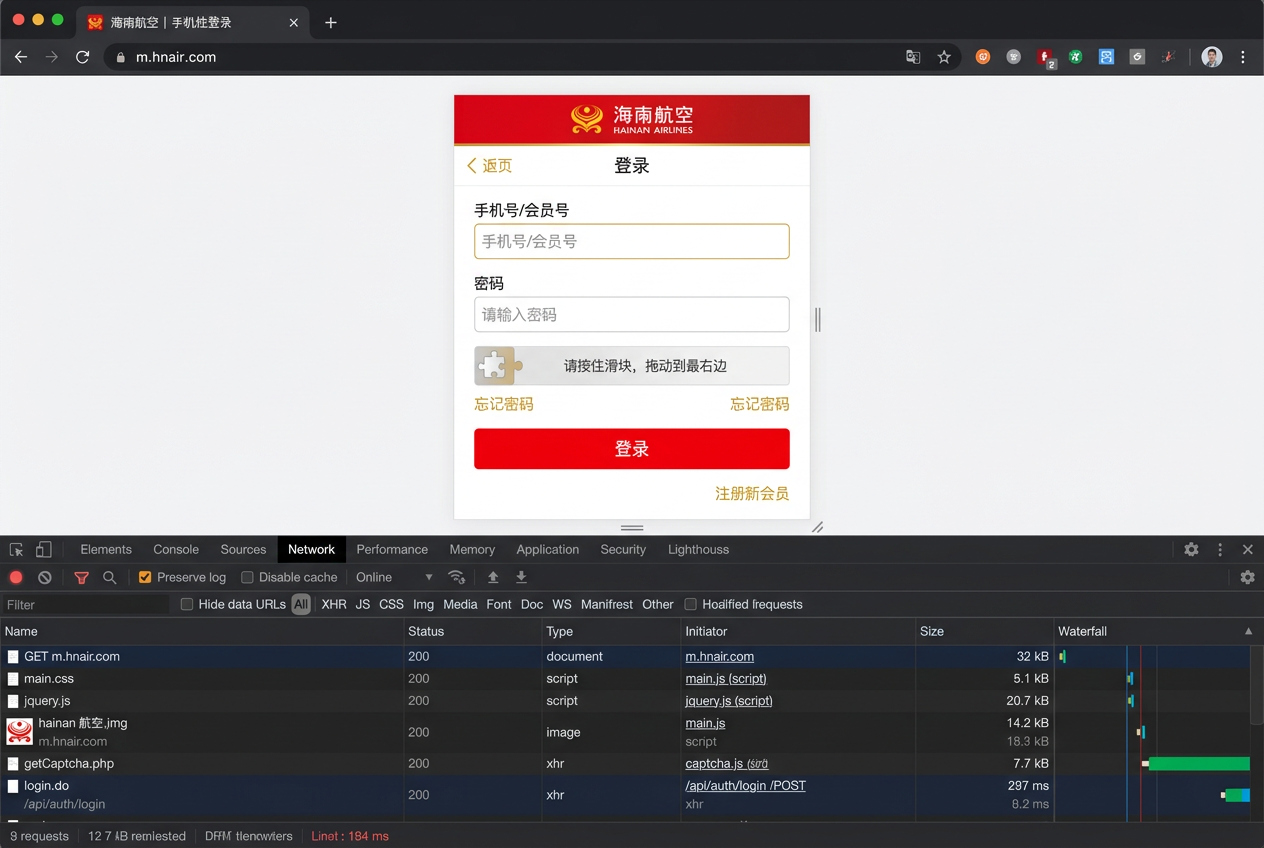Open the network search magnifier
This screenshot has height=848, width=1264.
tap(110, 577)
